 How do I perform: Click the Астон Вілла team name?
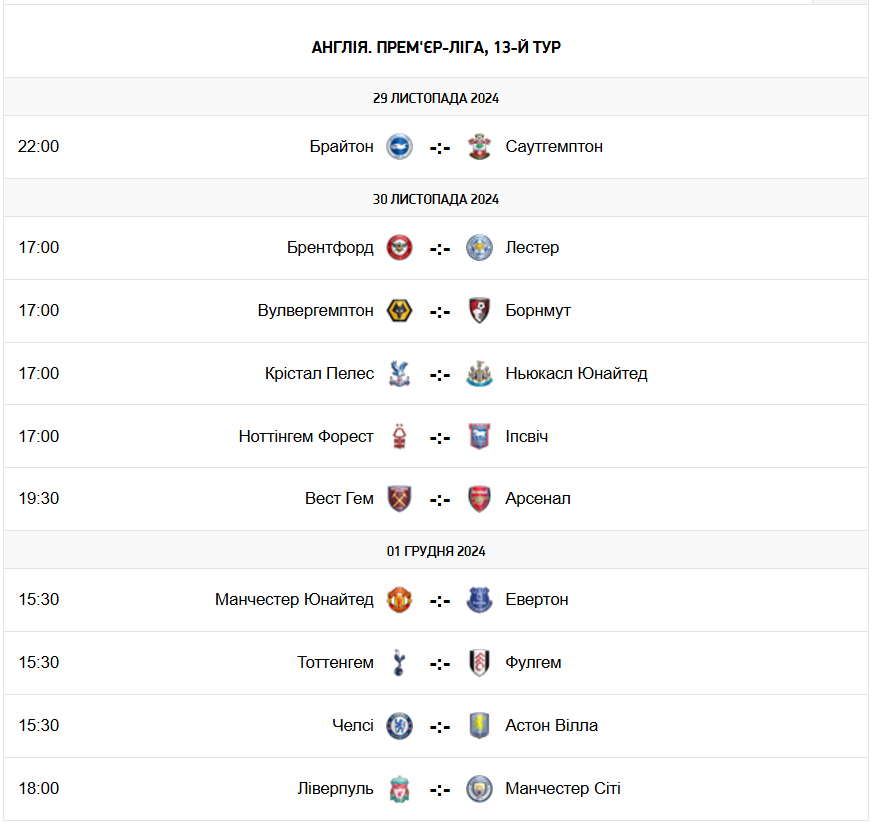552,725
